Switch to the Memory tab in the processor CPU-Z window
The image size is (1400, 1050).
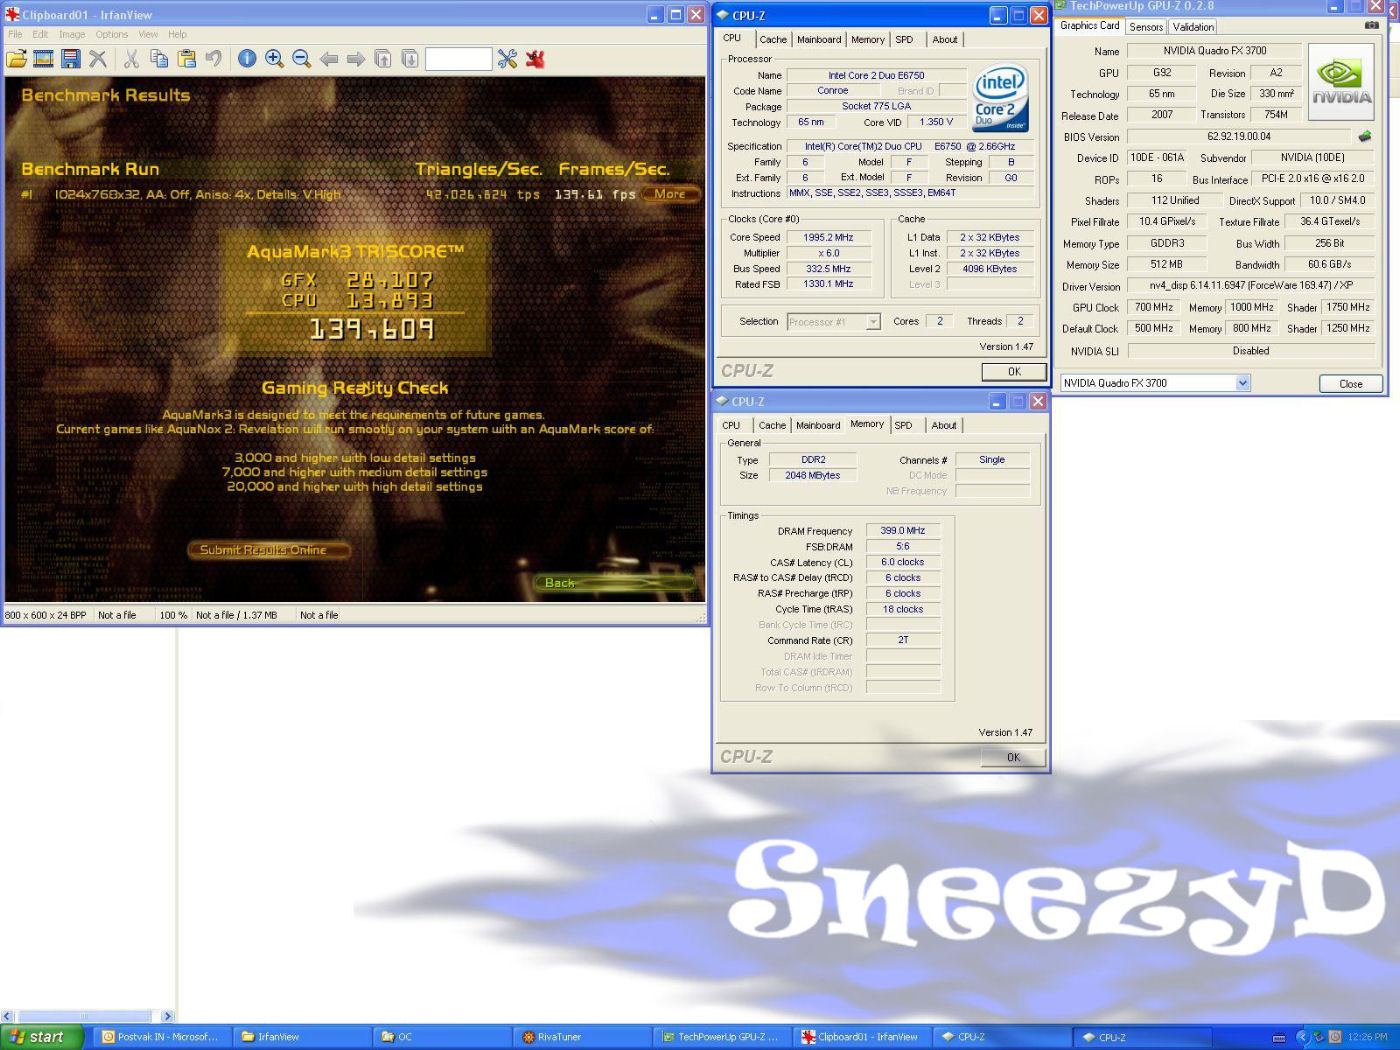(868, 40)
